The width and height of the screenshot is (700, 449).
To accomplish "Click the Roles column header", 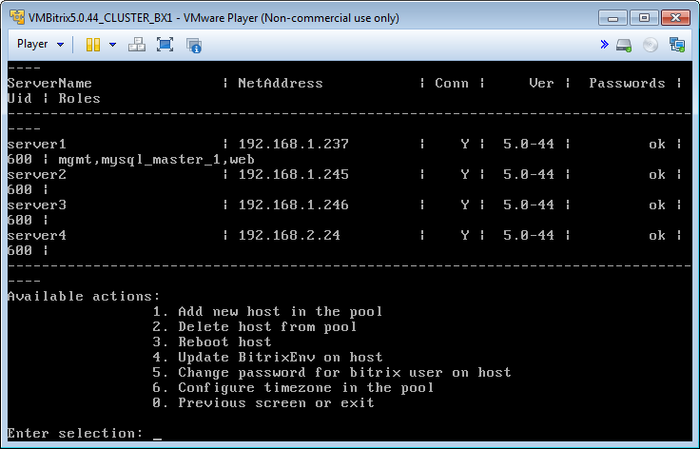I will tap(79, 99).
